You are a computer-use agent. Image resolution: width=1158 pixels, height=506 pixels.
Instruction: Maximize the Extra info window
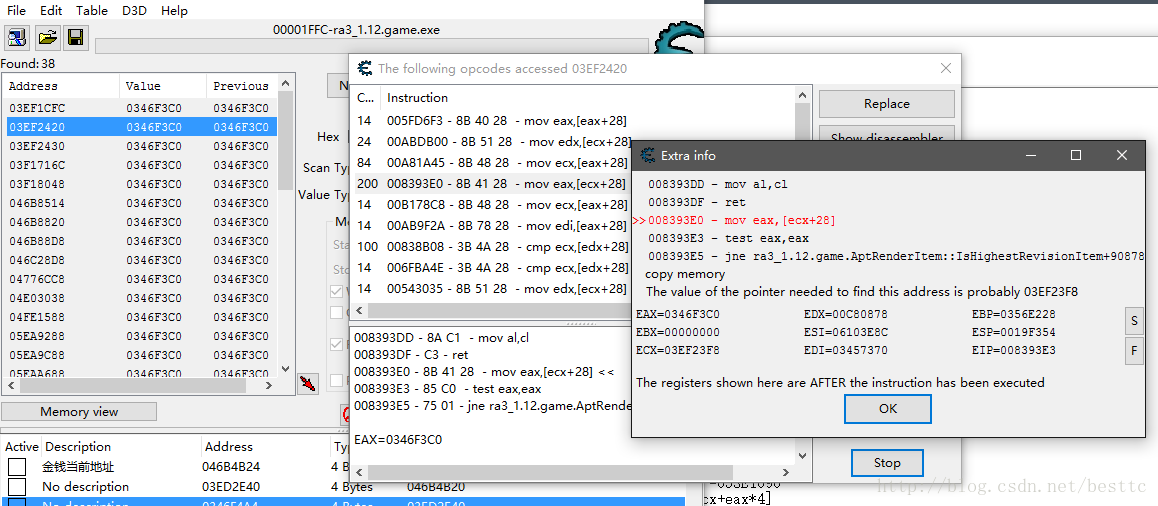pyautogui.click(x=1076, y=155)
